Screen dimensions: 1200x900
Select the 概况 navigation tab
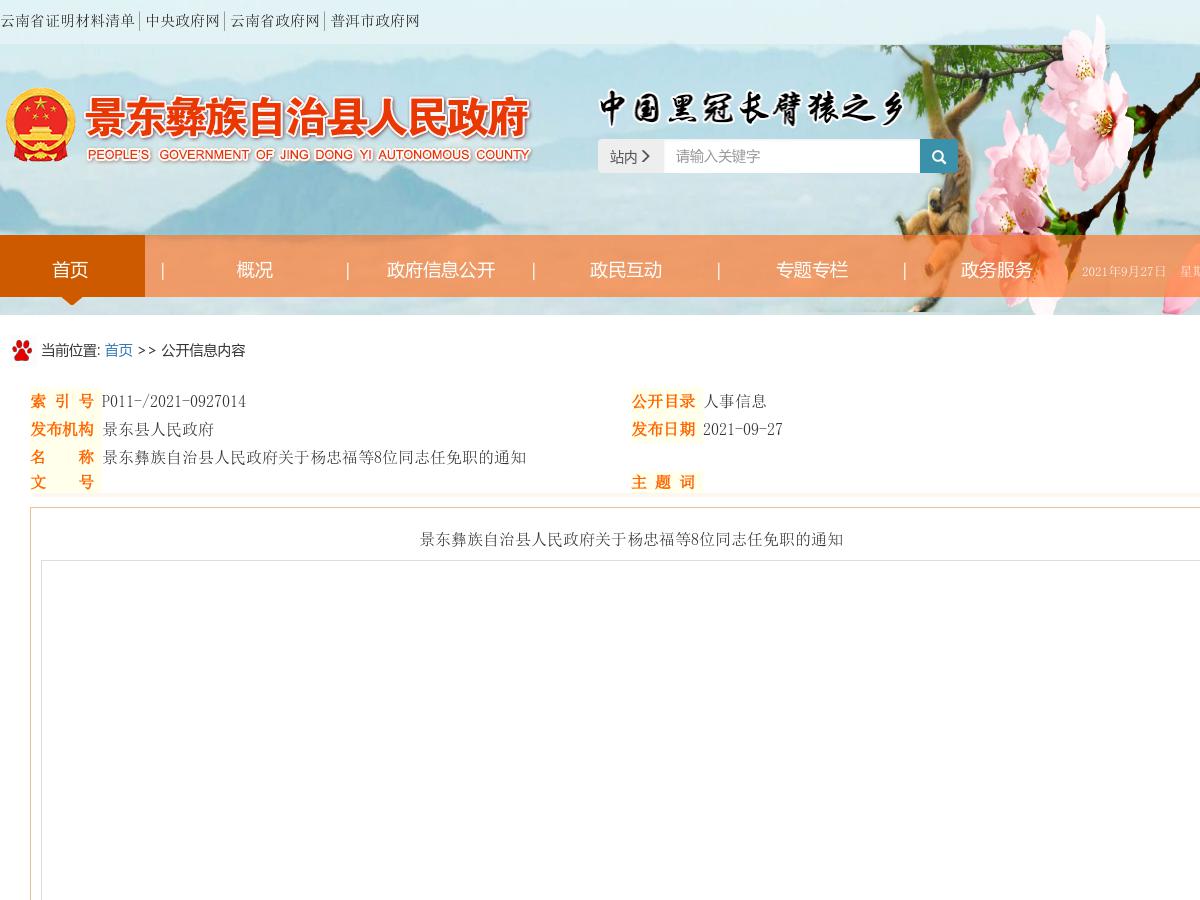(x=255, y=270)
